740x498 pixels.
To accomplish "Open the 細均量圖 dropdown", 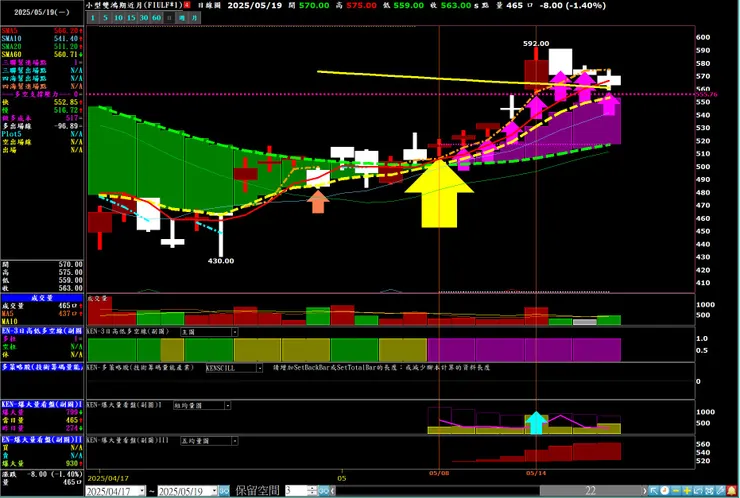I will 228,405.
